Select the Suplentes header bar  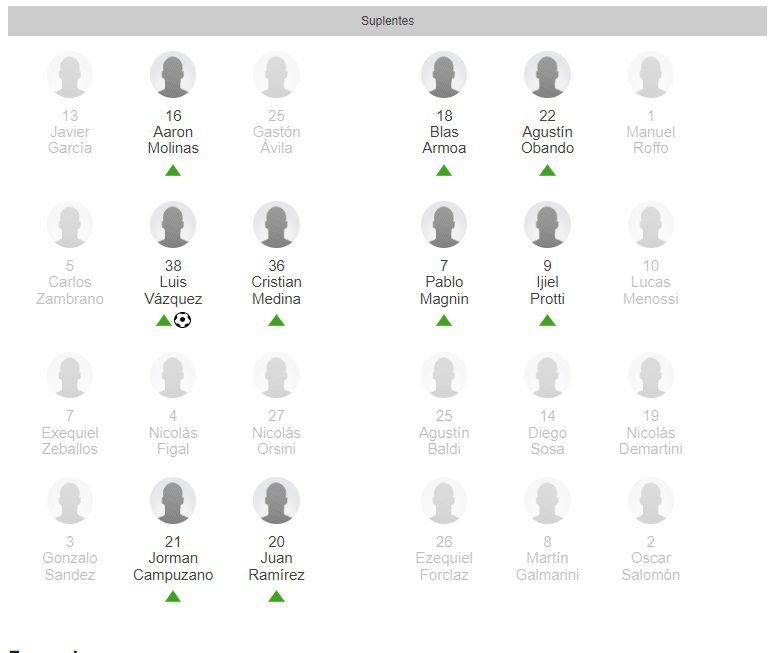tap(387, 21)
